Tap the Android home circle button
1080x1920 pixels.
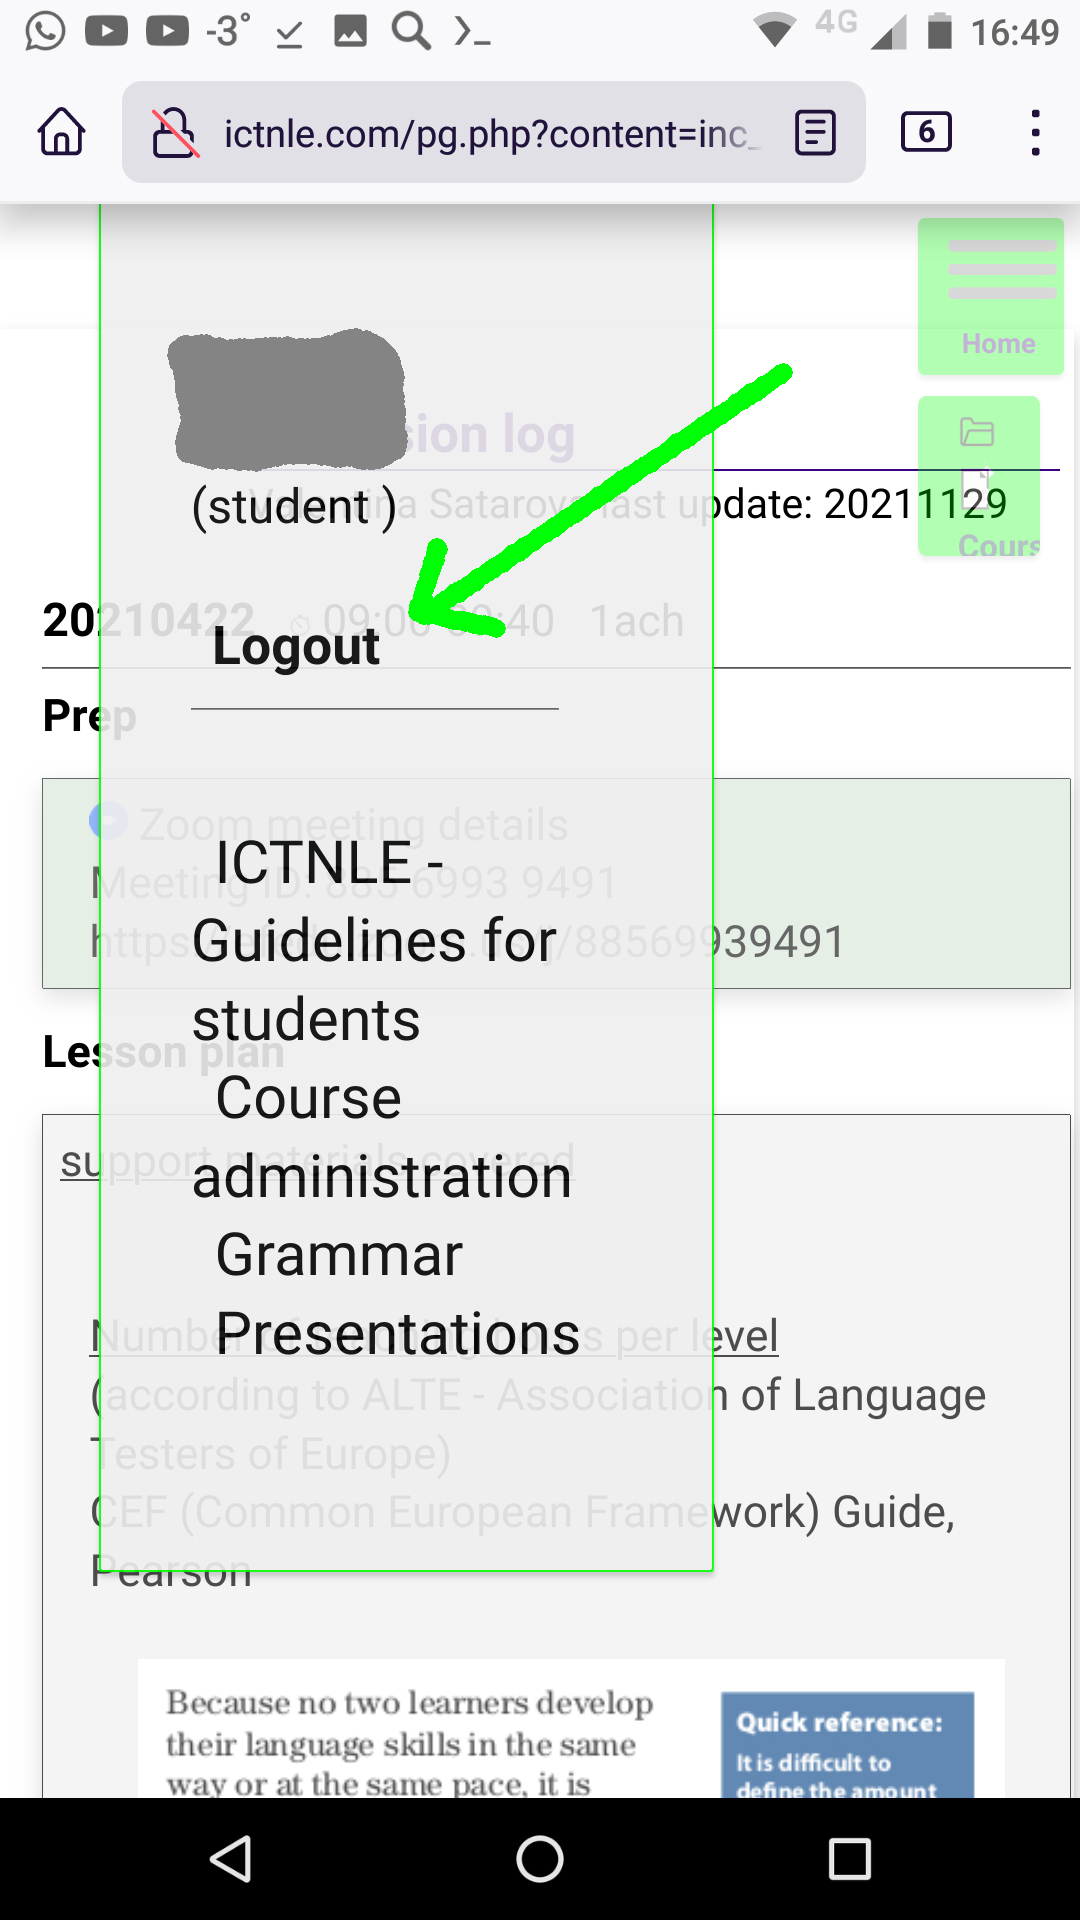click(x=540, y=1859)
